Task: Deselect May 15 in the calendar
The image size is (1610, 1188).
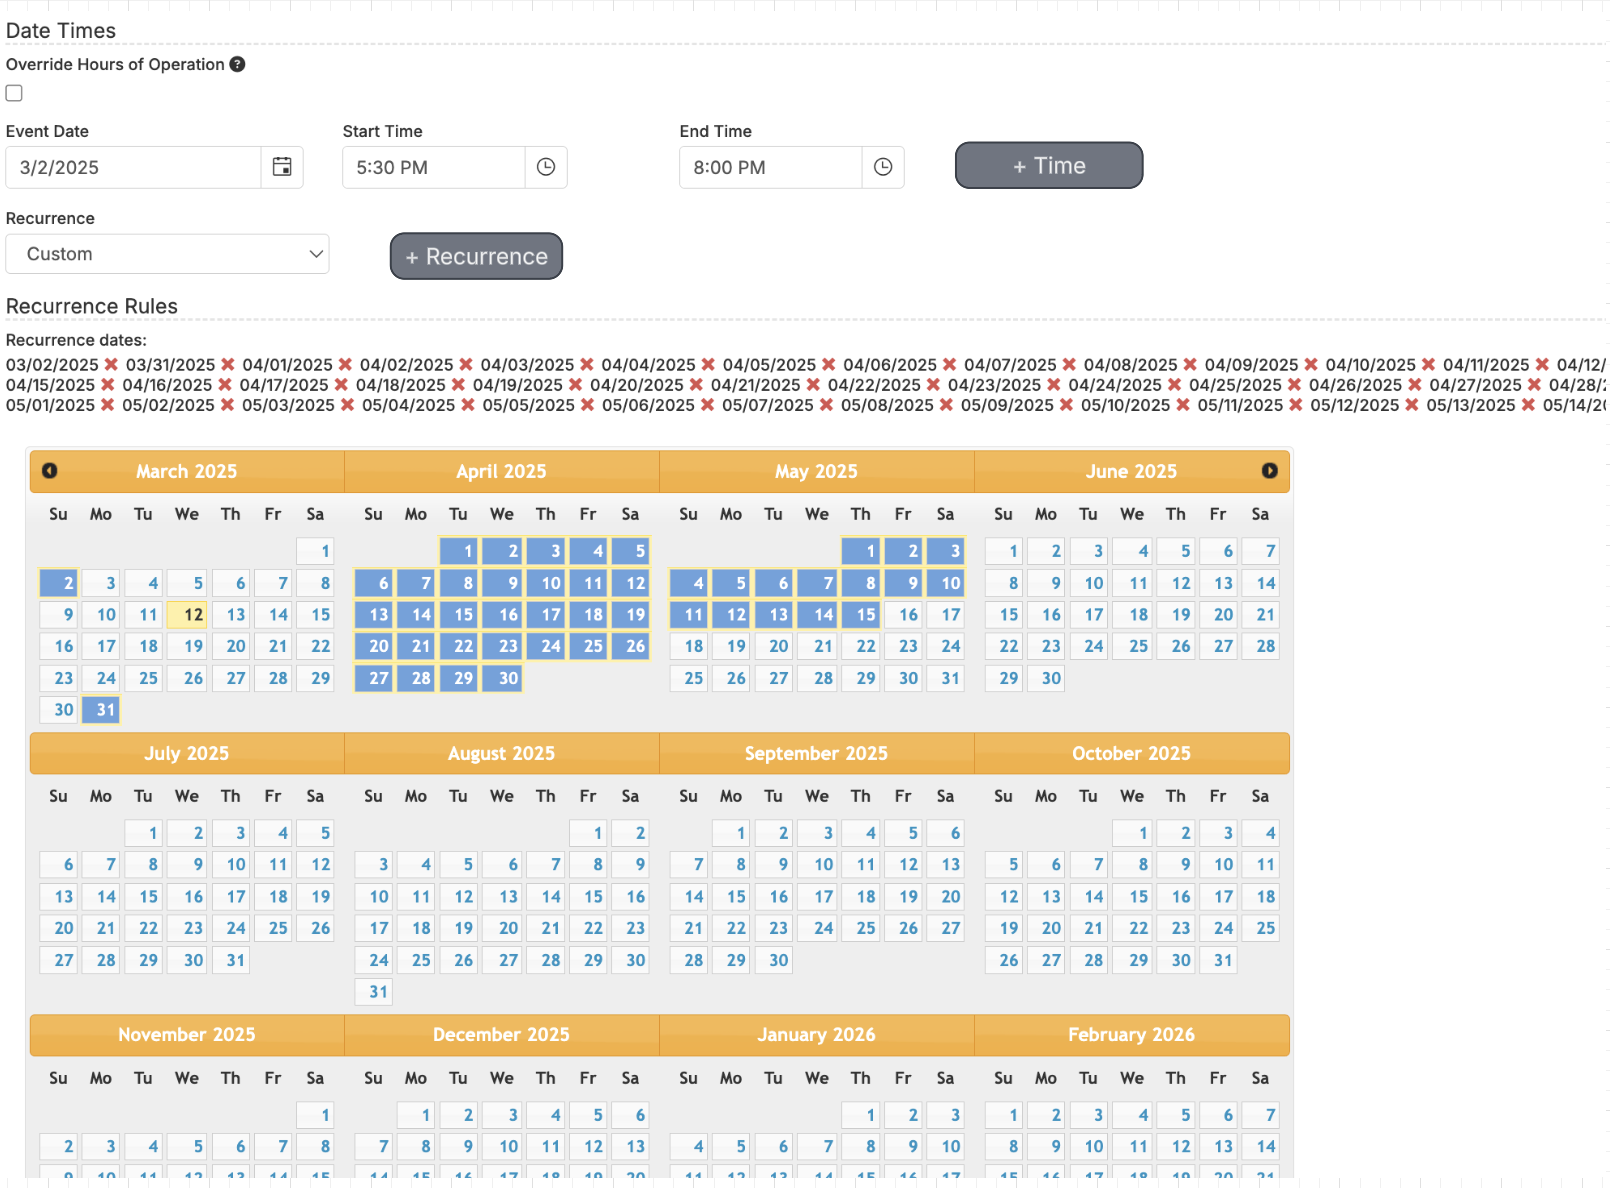Action: pyautogui.click(x=861, y=615)
